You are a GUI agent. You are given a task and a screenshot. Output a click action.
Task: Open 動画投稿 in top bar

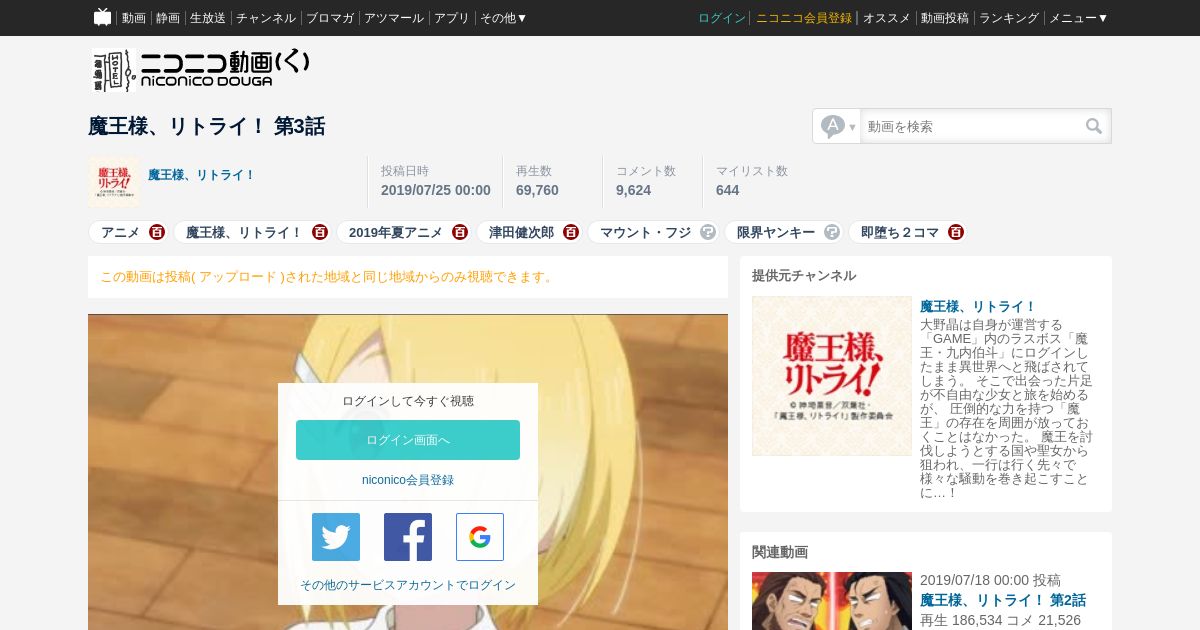pos(945,18)
